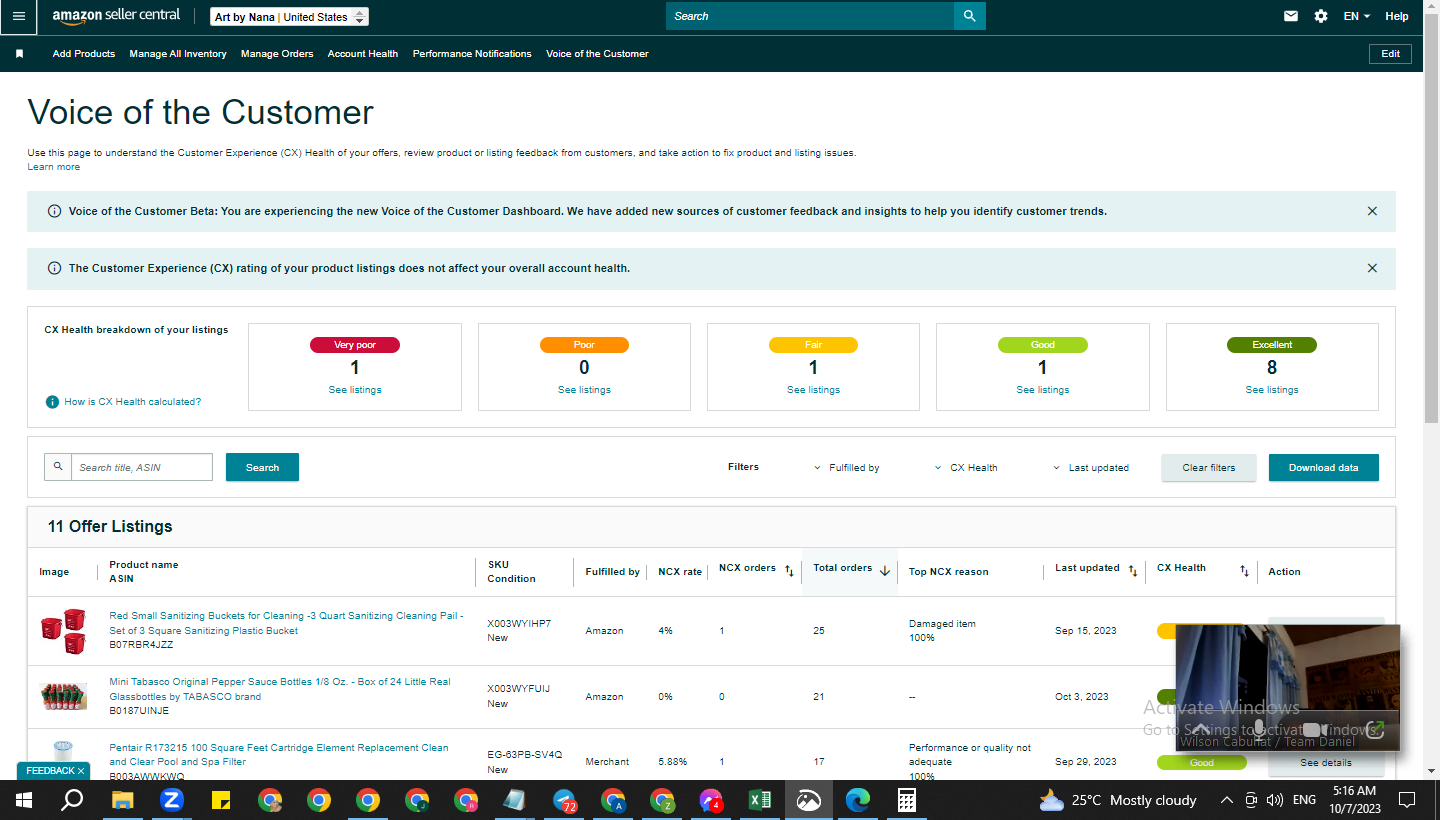Click the orange Poor badge
The height and width of the screenshot is (820, 1440).
584,345
